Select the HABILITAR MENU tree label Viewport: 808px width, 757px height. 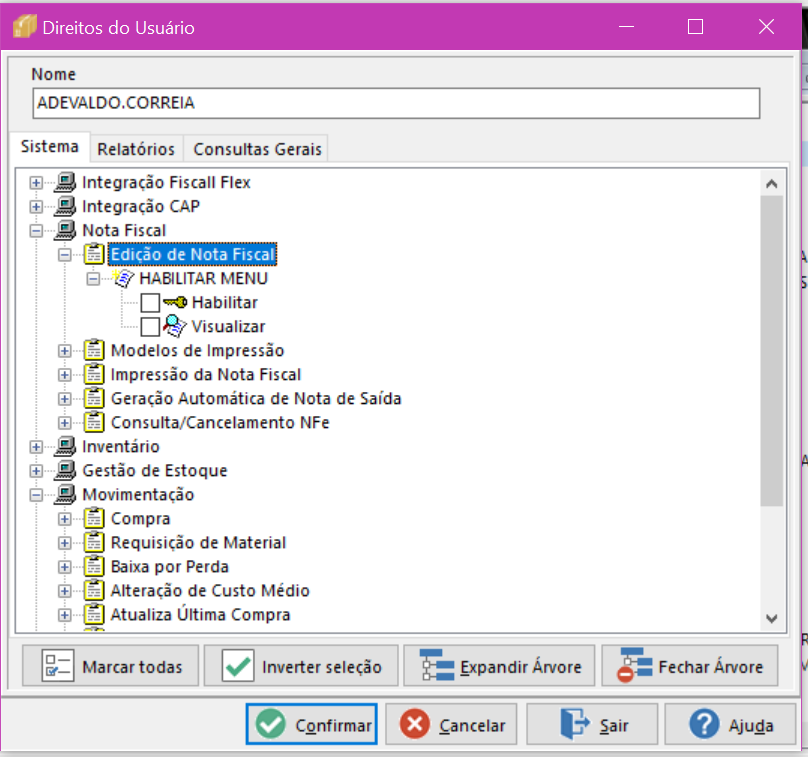[204, 278]
